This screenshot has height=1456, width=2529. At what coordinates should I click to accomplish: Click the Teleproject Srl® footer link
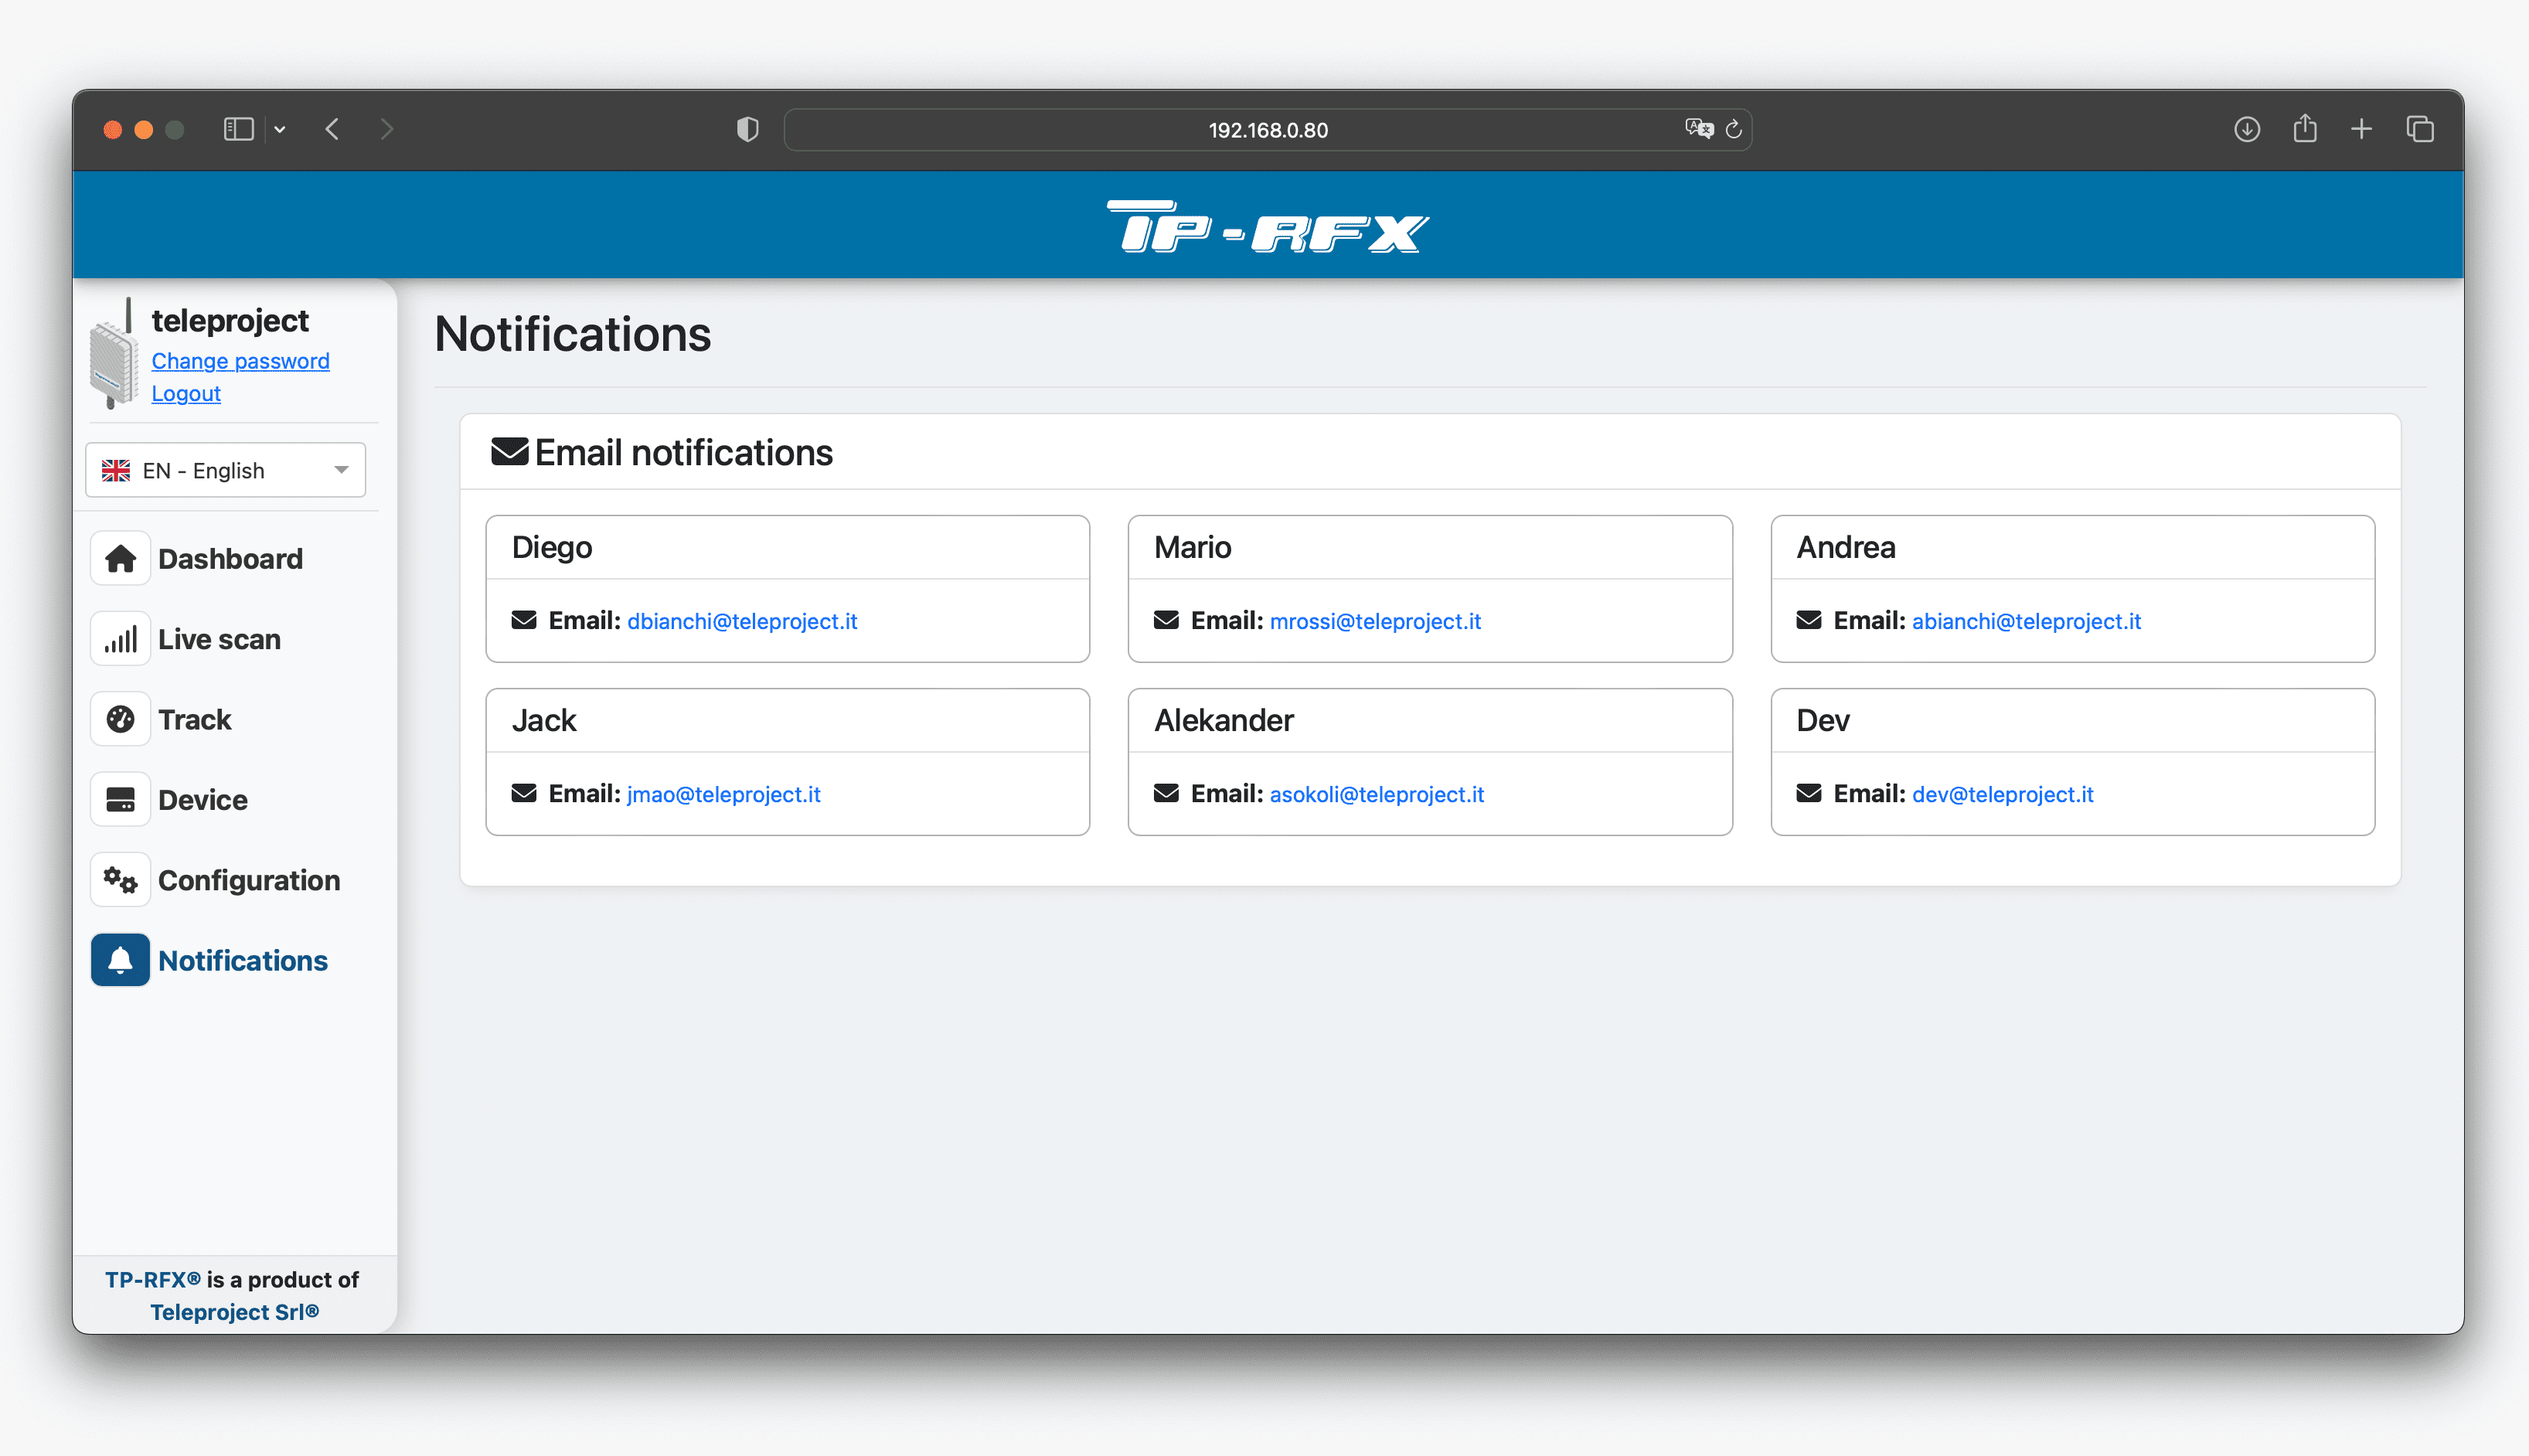[235, 1311]
